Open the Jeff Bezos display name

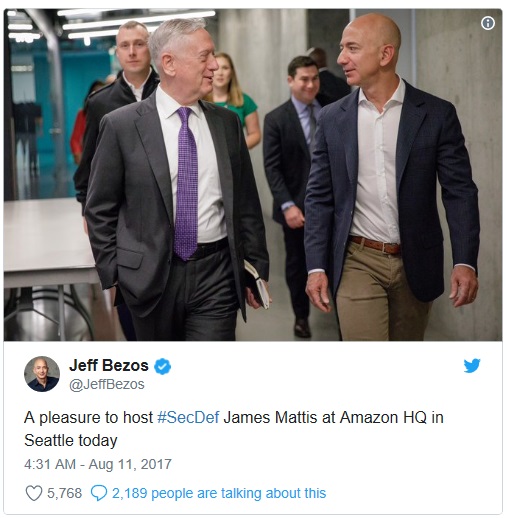109,365
